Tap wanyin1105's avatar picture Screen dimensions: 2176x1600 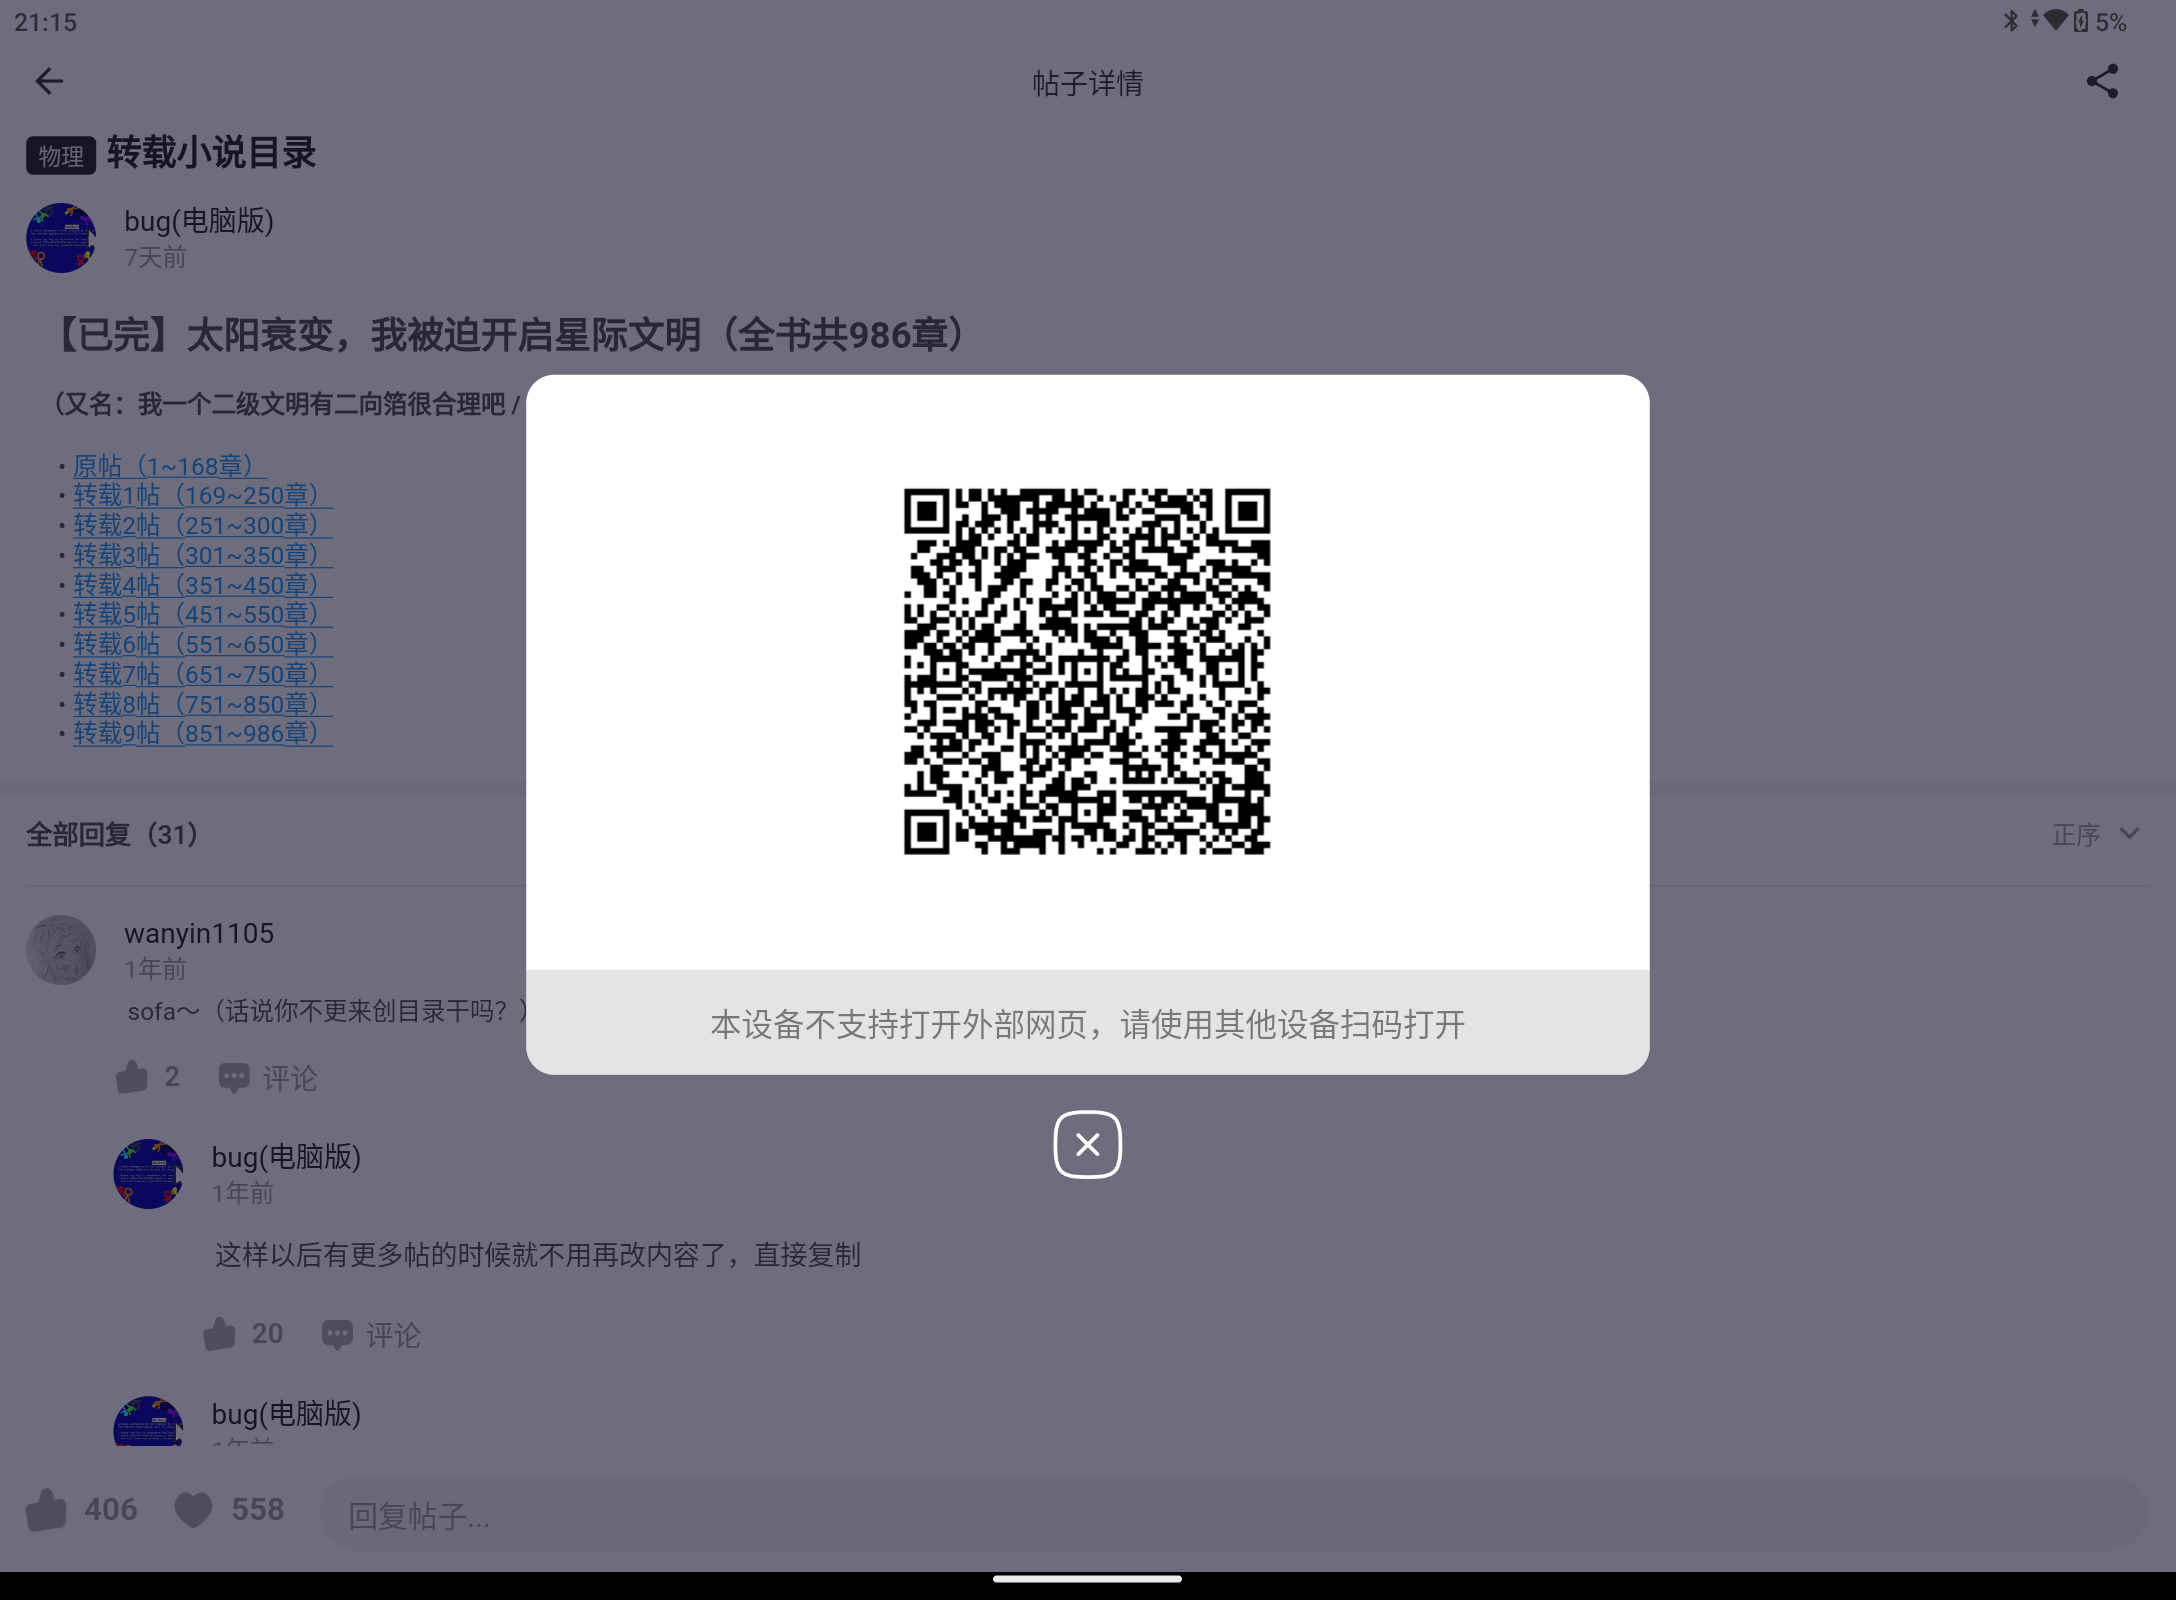(60, 949)
